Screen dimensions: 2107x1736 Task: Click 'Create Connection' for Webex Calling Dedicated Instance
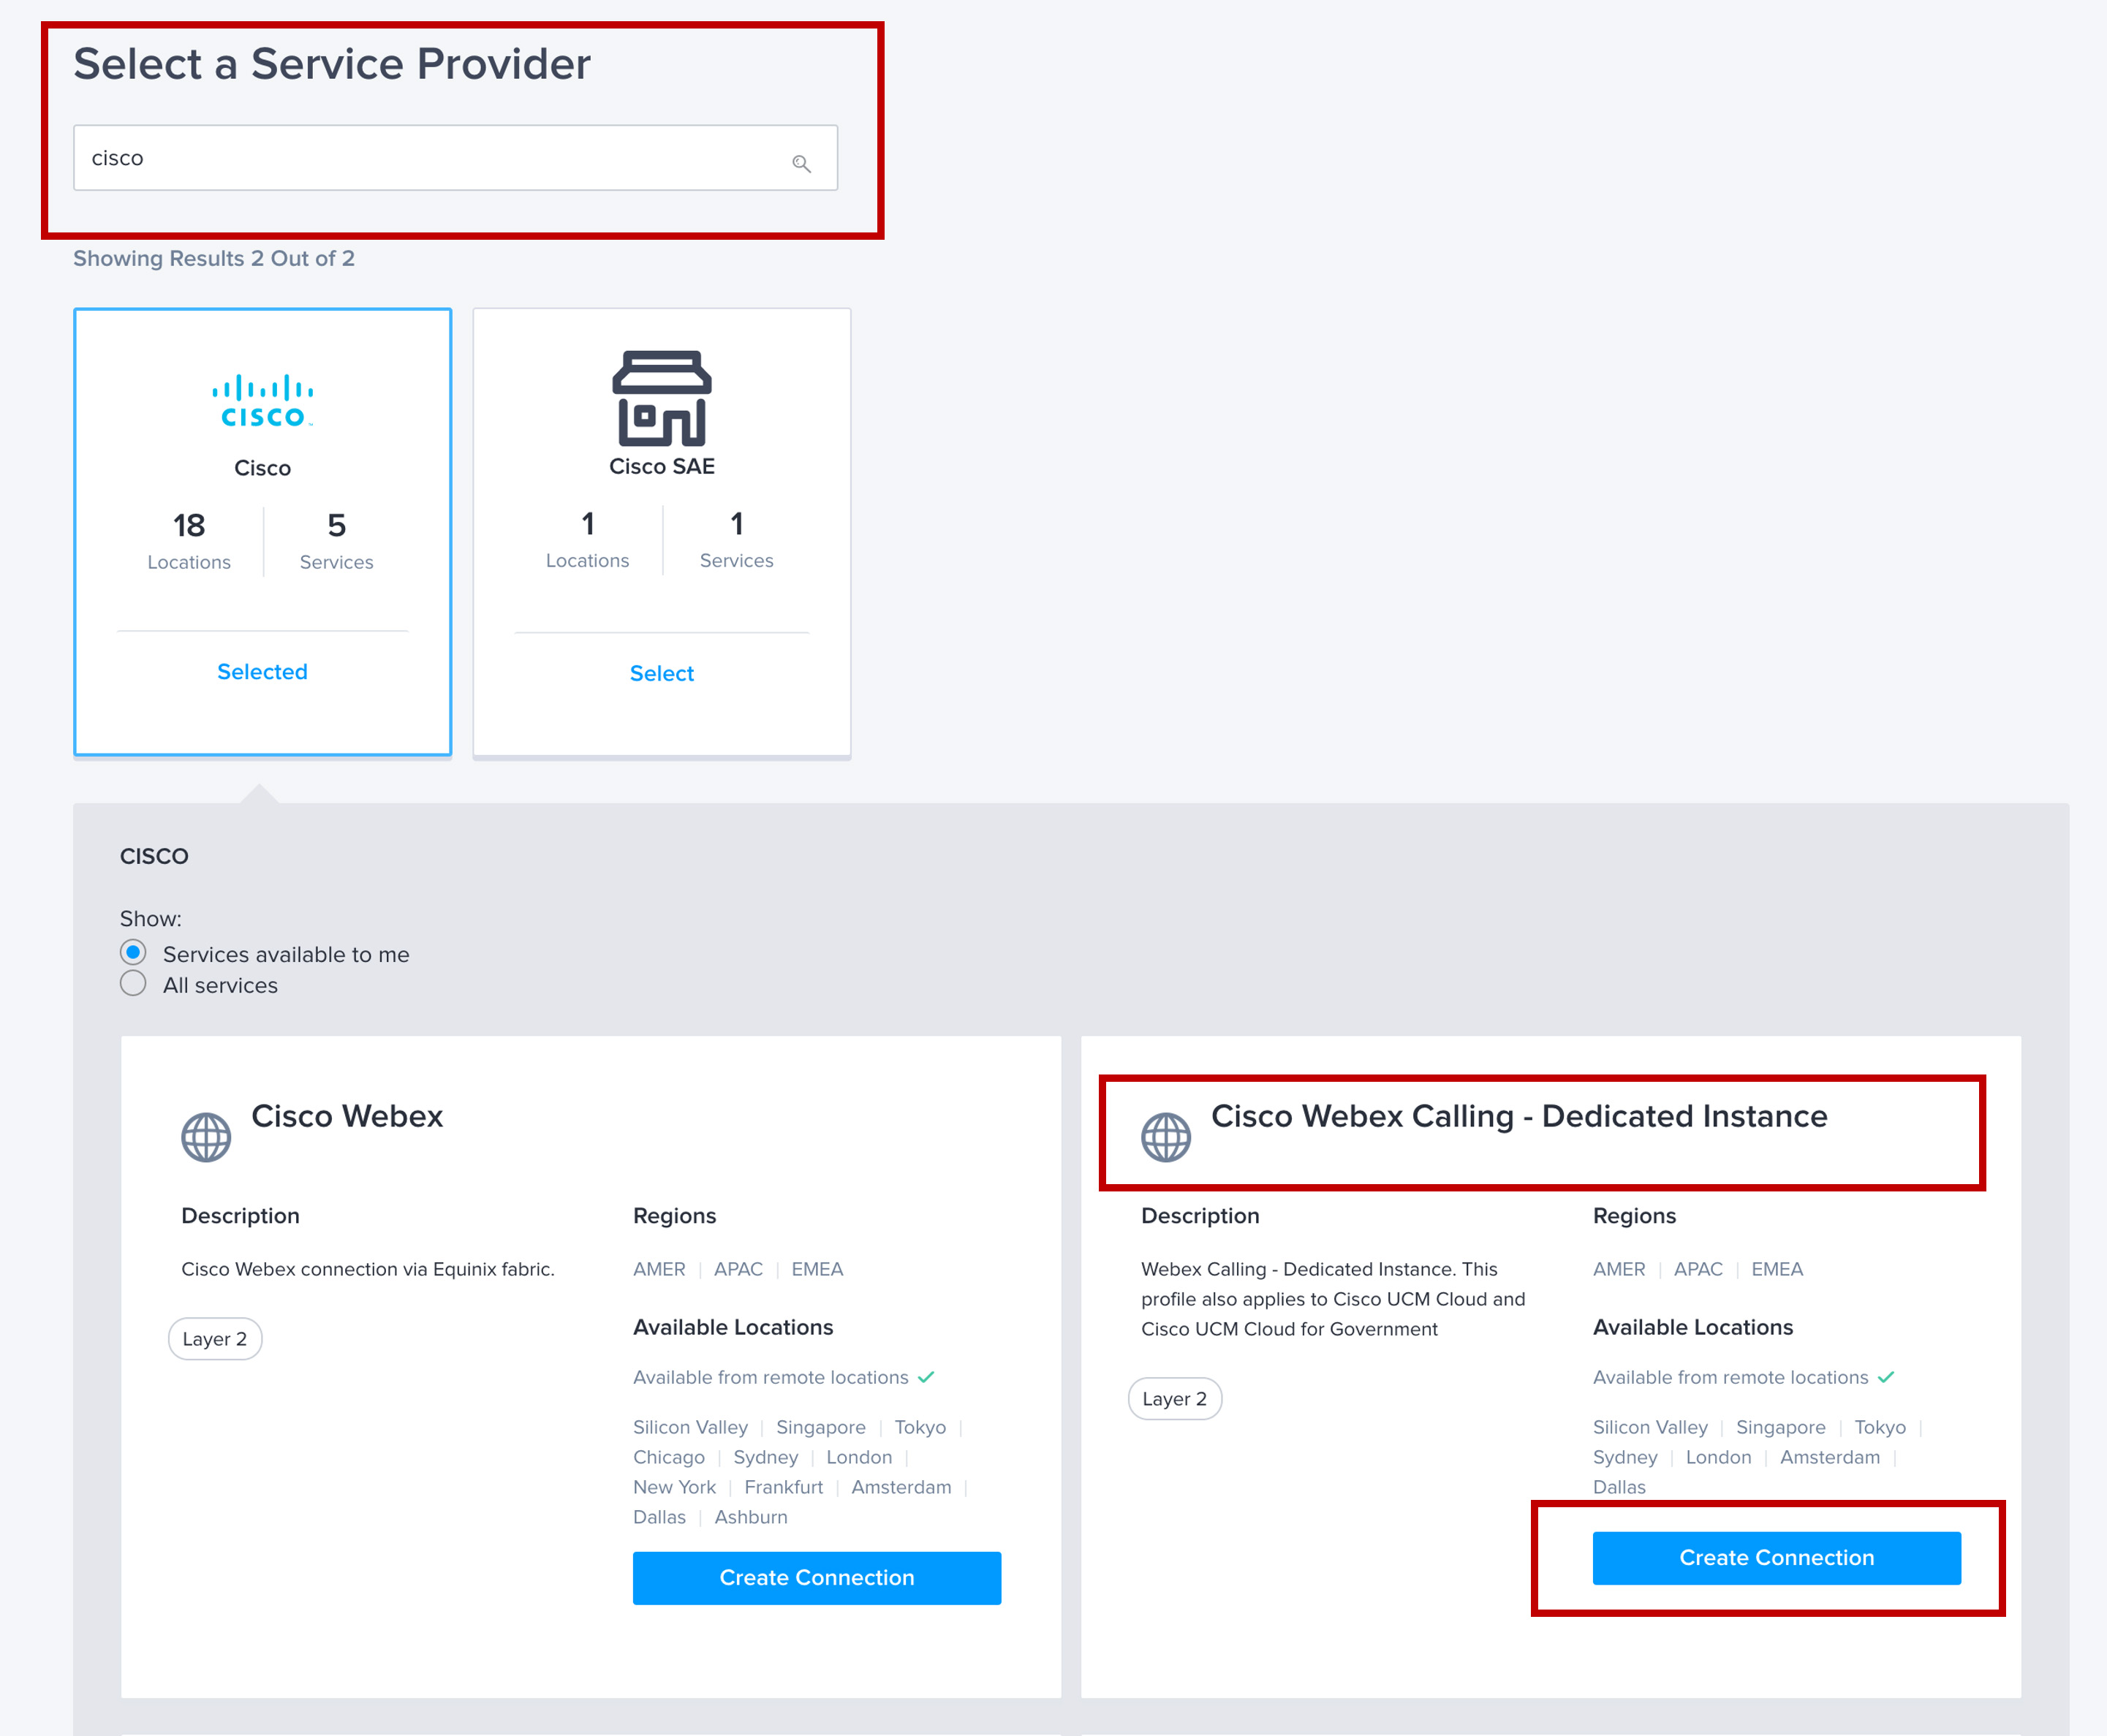point(1773,1555)
